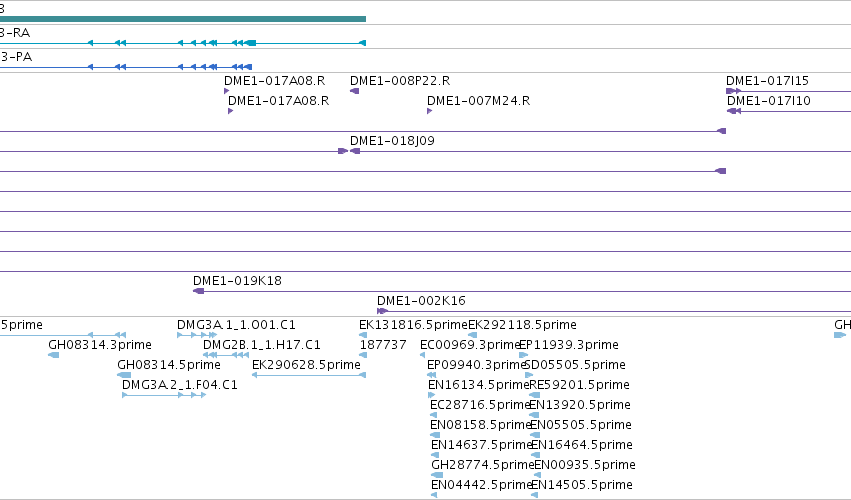Select the -RA transcript exon block
The image size is (851, 500).
(x=250, y=43)
